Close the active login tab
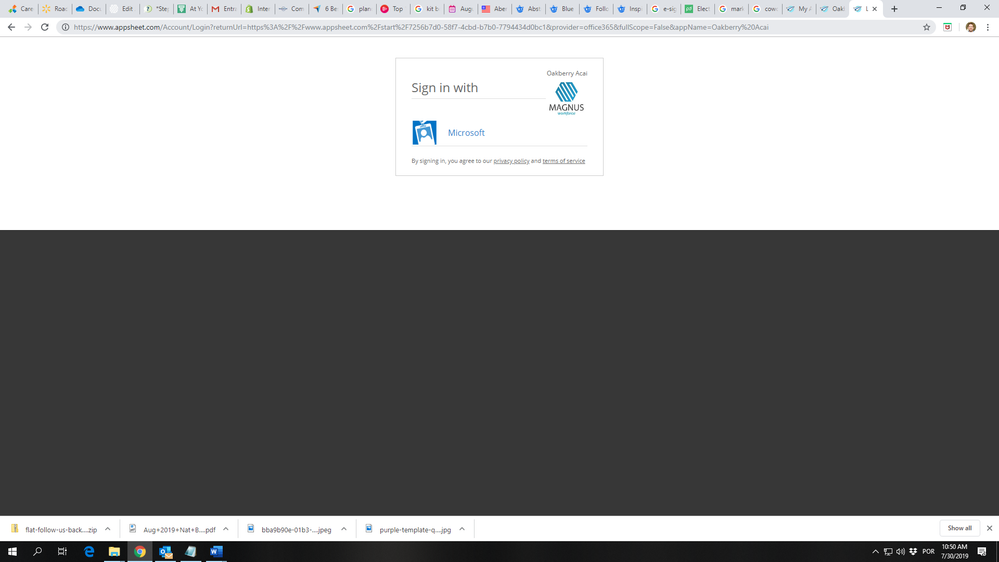Image resolution: width=999 pixels, height=562 pixels. click(x=874, y=9)
